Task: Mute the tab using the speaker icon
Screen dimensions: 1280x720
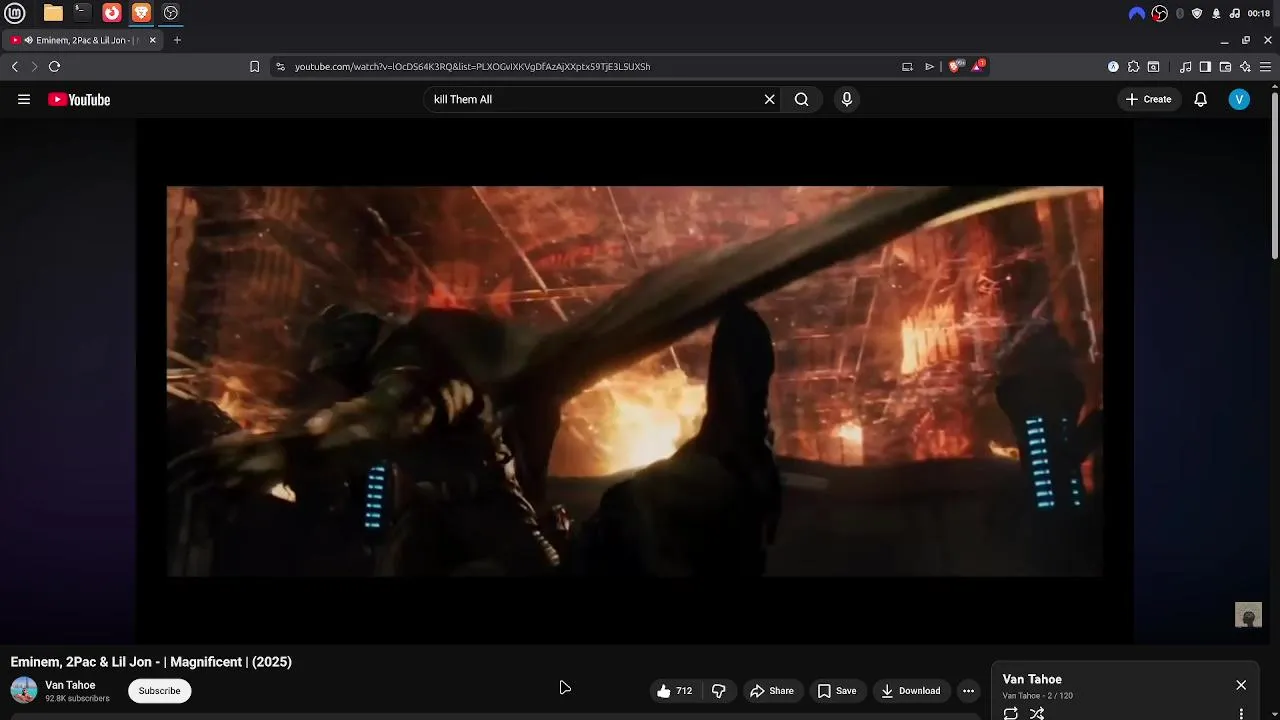Action: tap(28, 40)
